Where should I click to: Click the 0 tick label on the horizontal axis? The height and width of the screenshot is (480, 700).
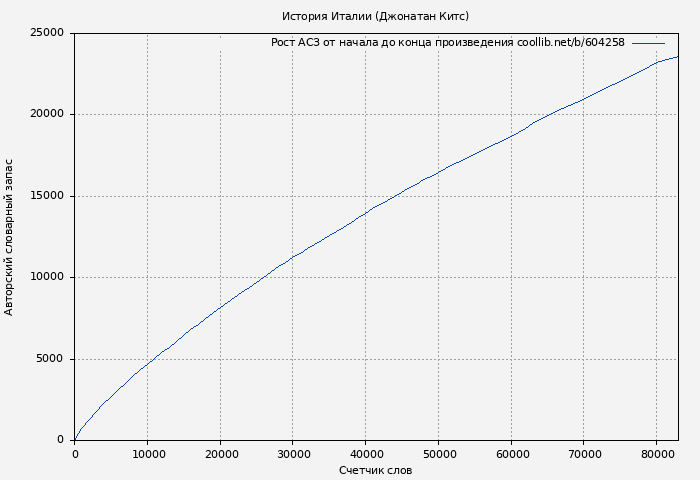point(75,453)
